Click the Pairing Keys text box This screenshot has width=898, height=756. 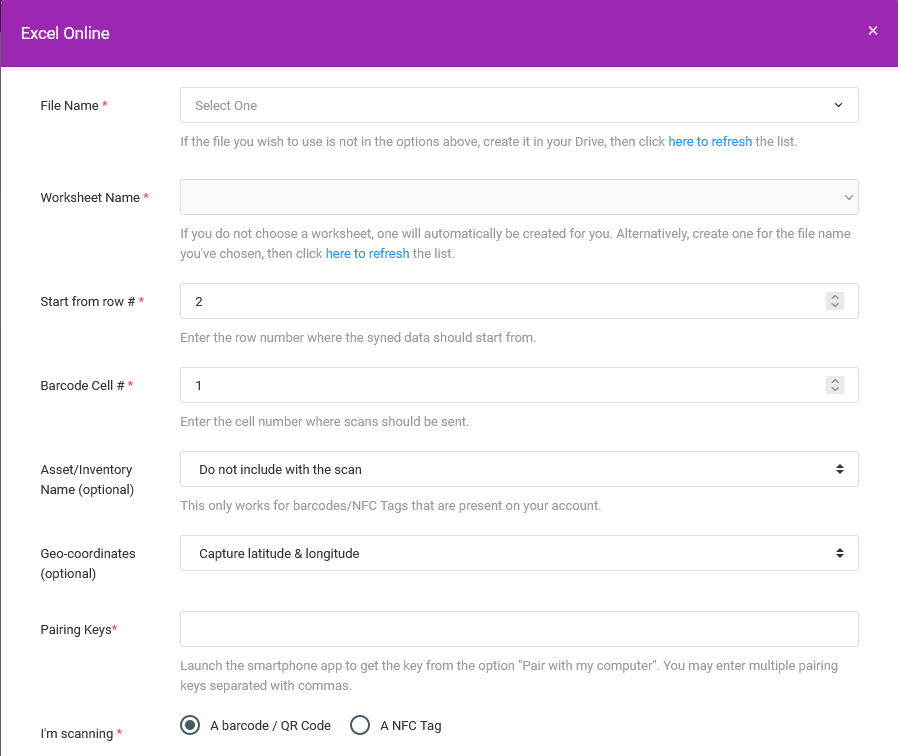(x=519, y=629)
